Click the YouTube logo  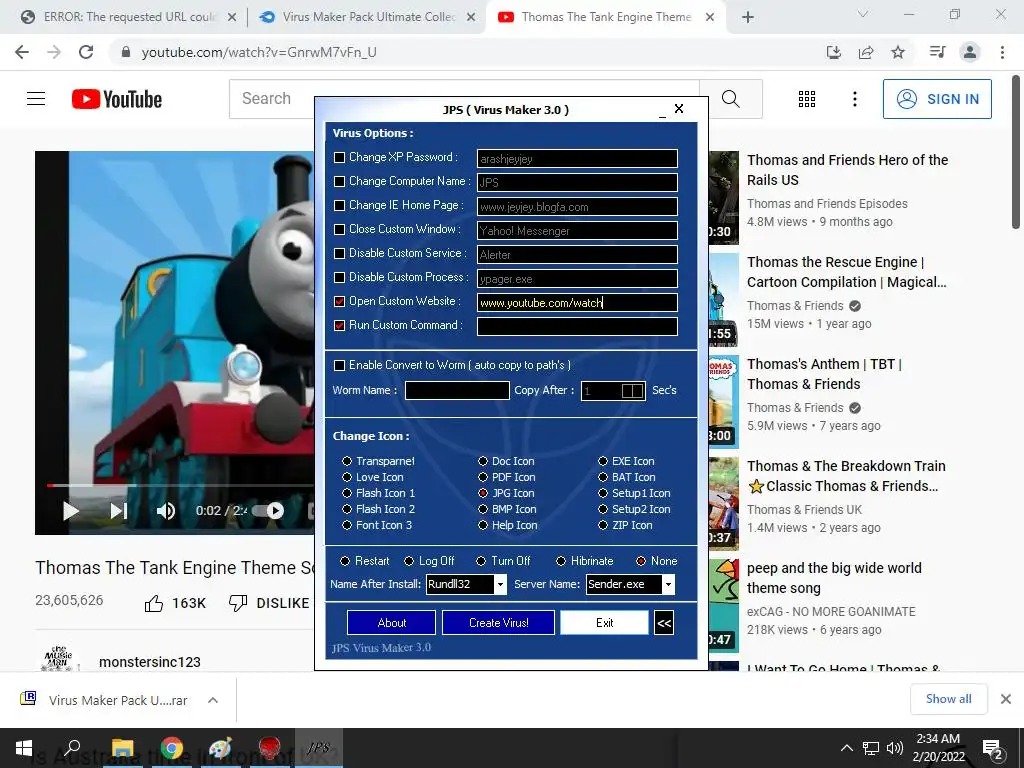click(x=117, y=99)
